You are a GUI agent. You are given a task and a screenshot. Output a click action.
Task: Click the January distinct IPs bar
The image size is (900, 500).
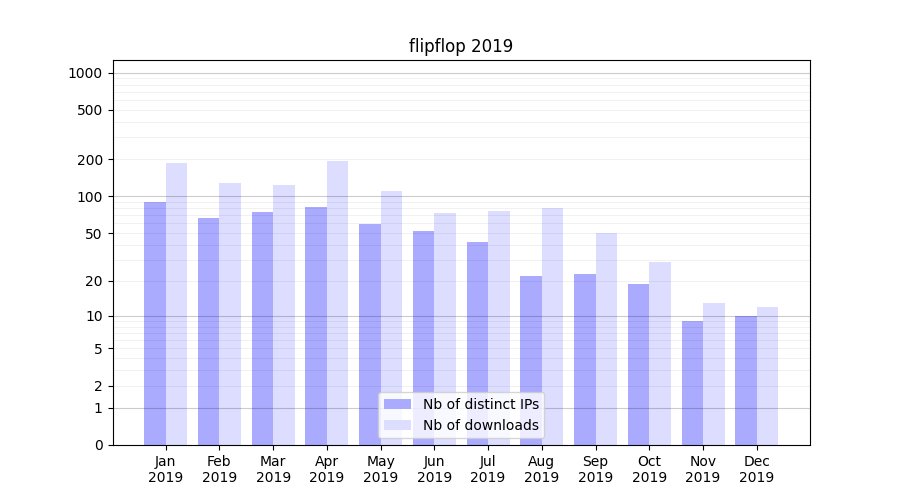(x=155, y=323)
